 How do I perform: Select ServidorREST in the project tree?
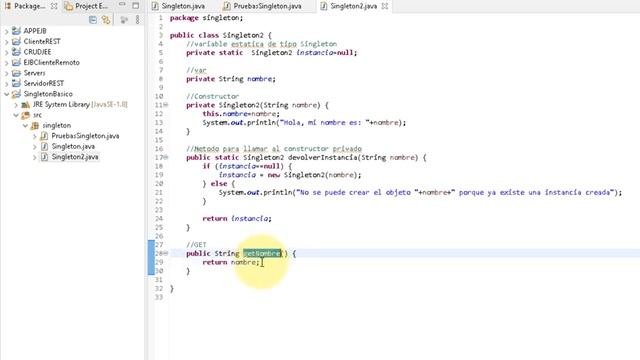(x=44, y=84)
